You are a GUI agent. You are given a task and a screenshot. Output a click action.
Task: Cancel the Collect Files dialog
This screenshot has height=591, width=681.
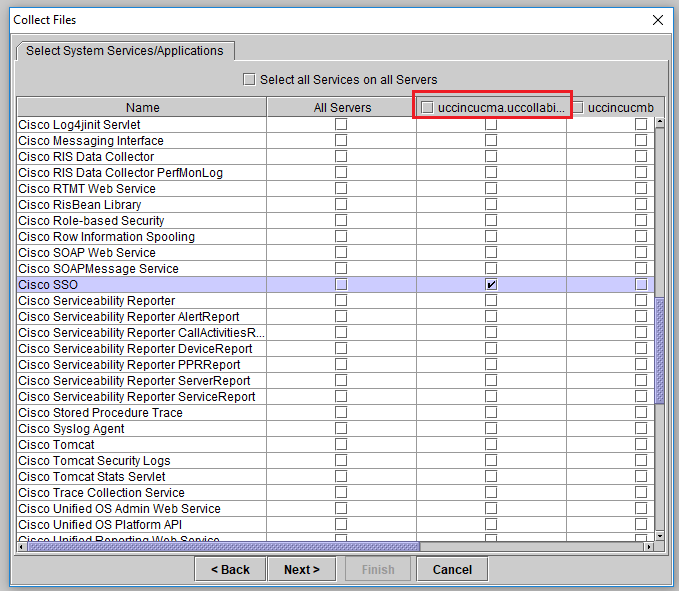pyautogui.click(x=452, y=569)
